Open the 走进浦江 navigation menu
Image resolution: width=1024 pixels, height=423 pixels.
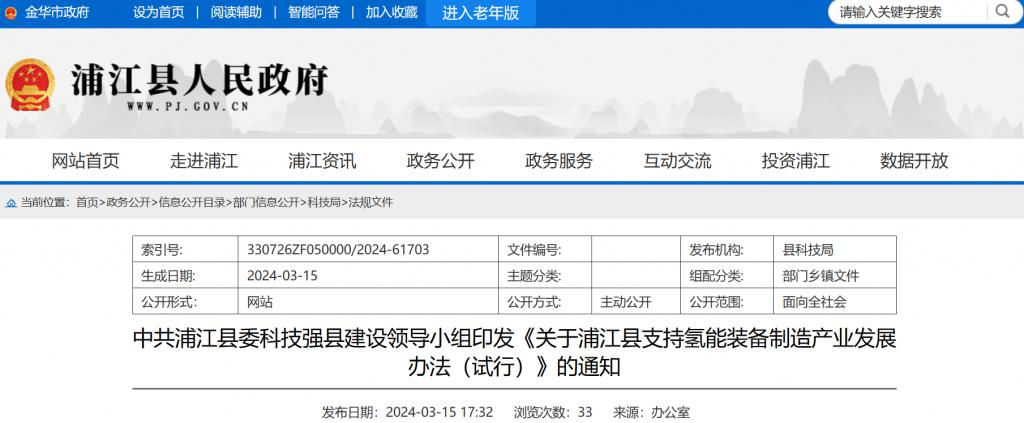coord(203,160)
